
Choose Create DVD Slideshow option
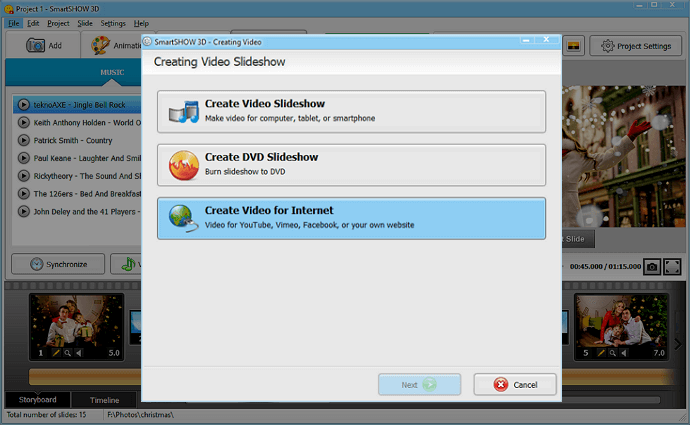pyautogui.click(x=351, y=165)
